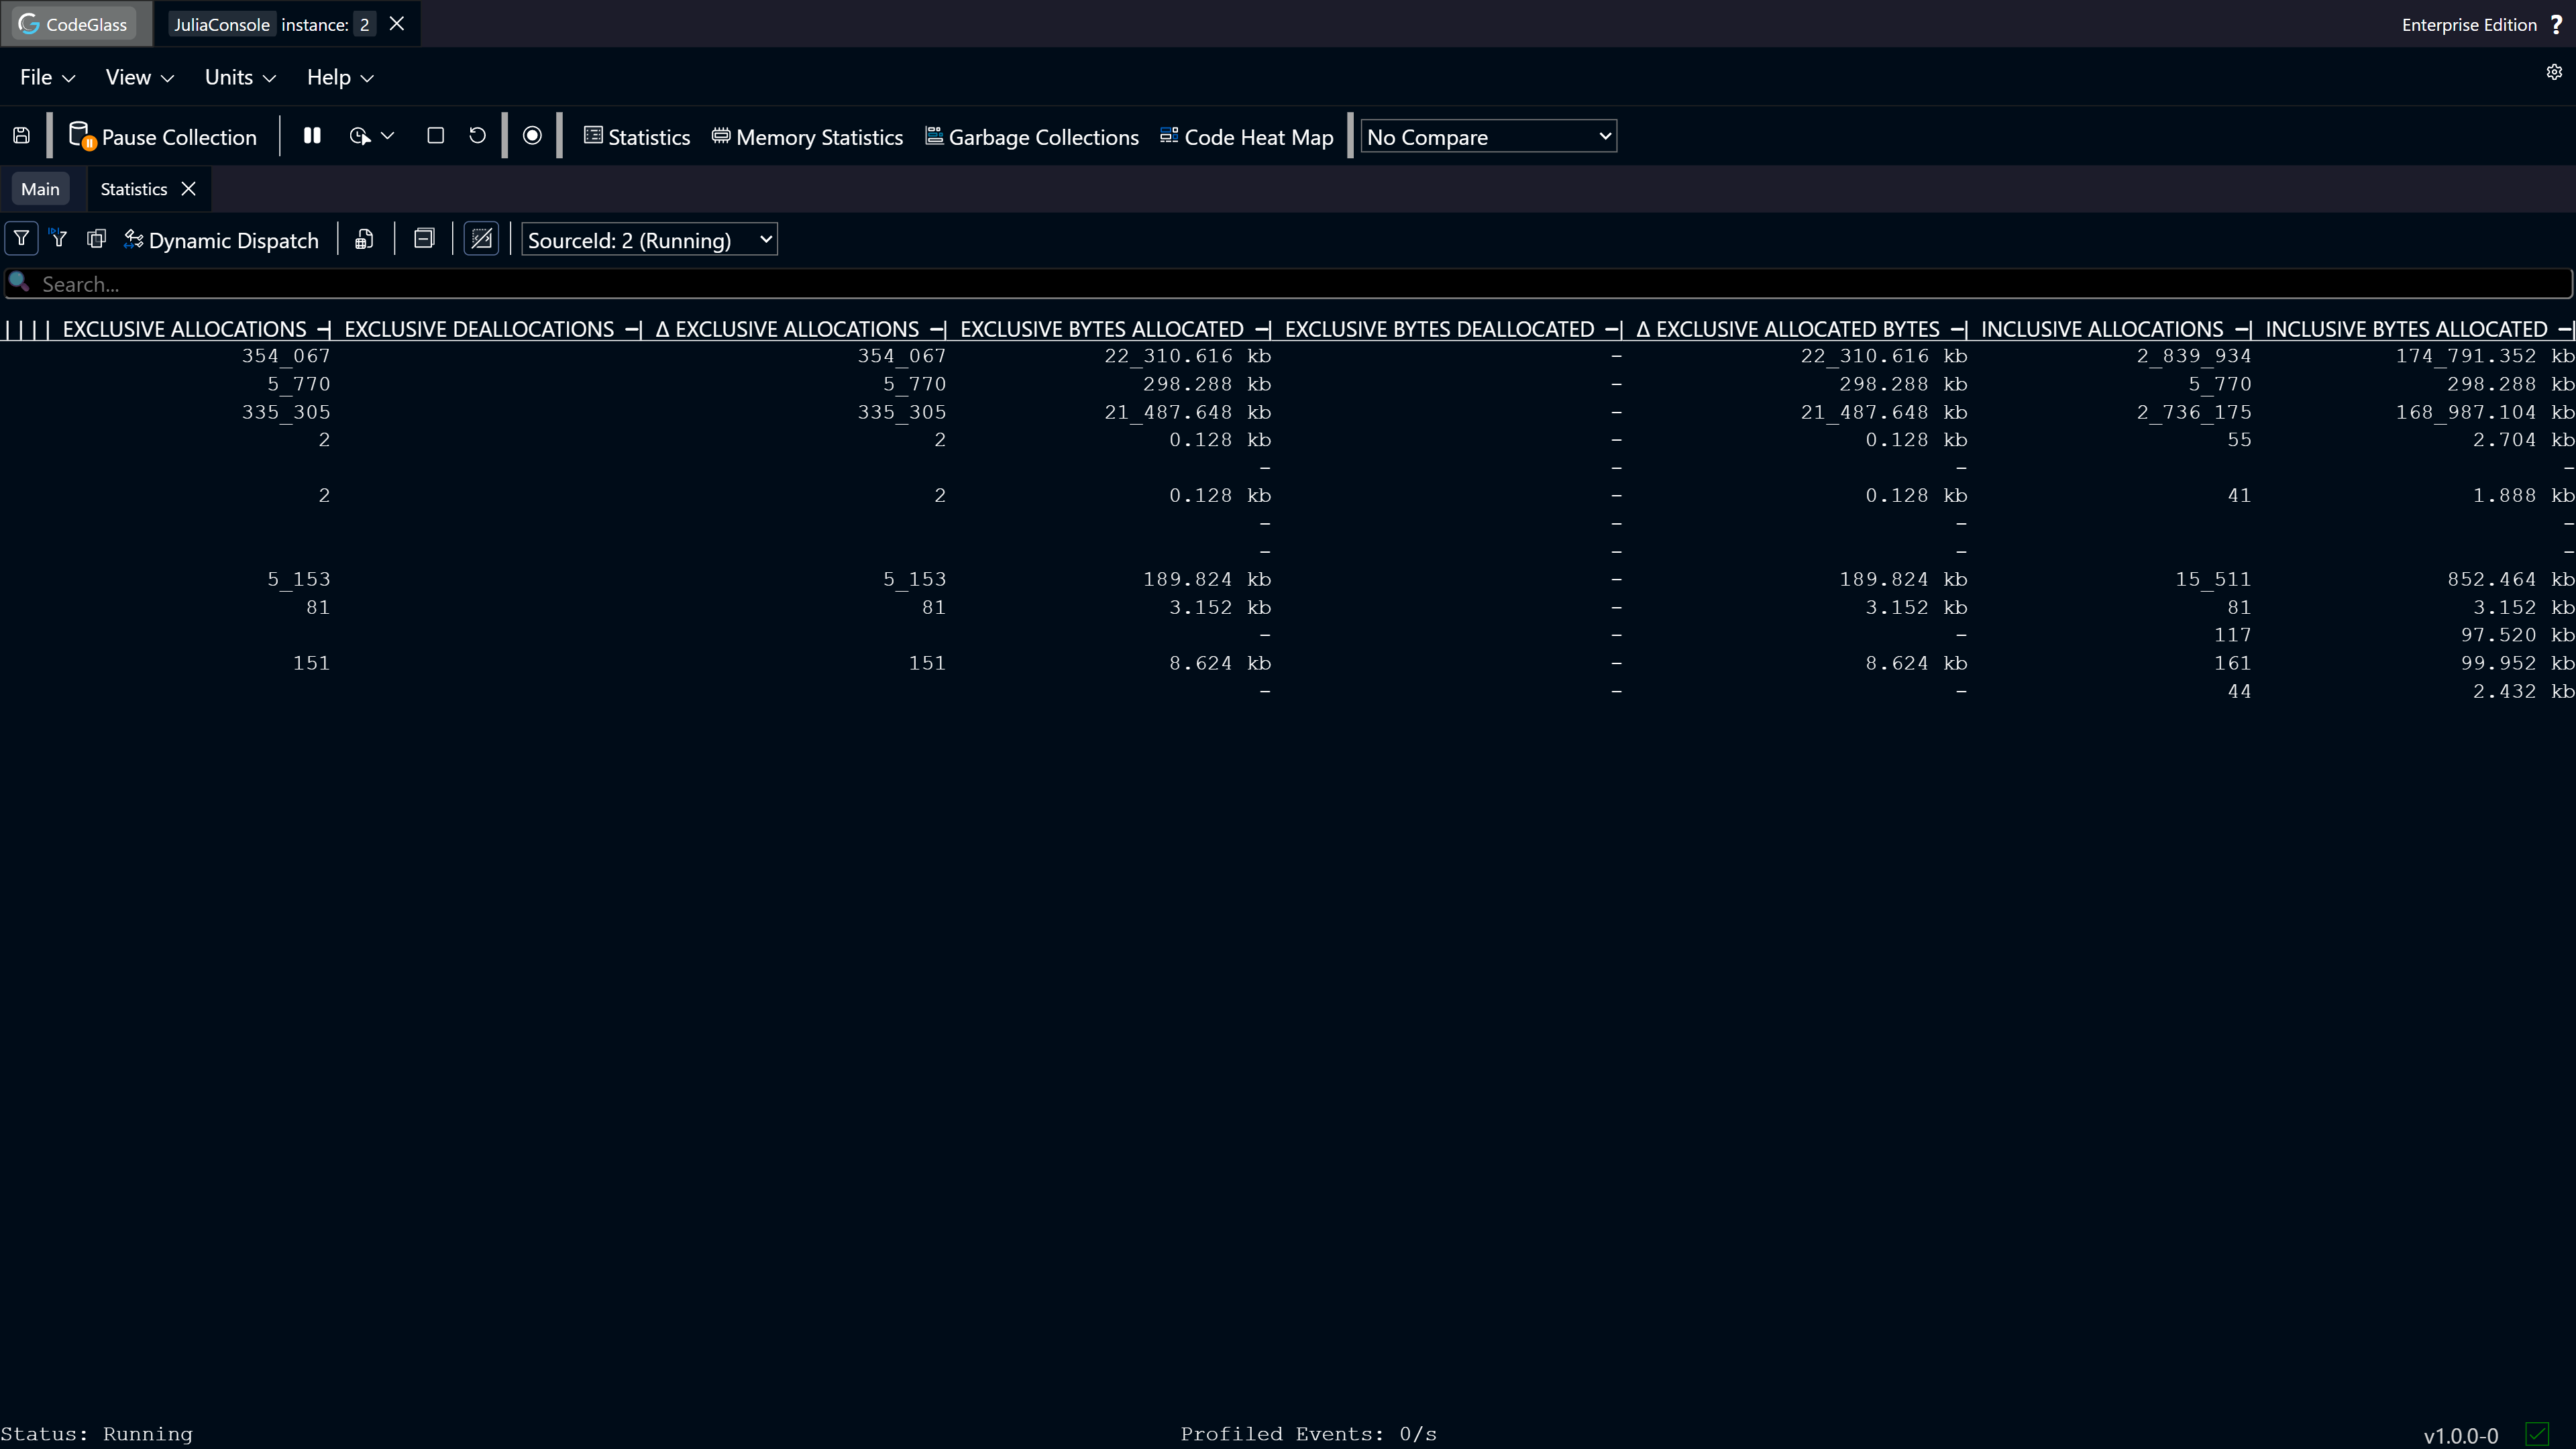Screen dimensions: 2576x1449
Task: Click the collapse all icon
Action: pyautogui.click(x=424, y=239)
